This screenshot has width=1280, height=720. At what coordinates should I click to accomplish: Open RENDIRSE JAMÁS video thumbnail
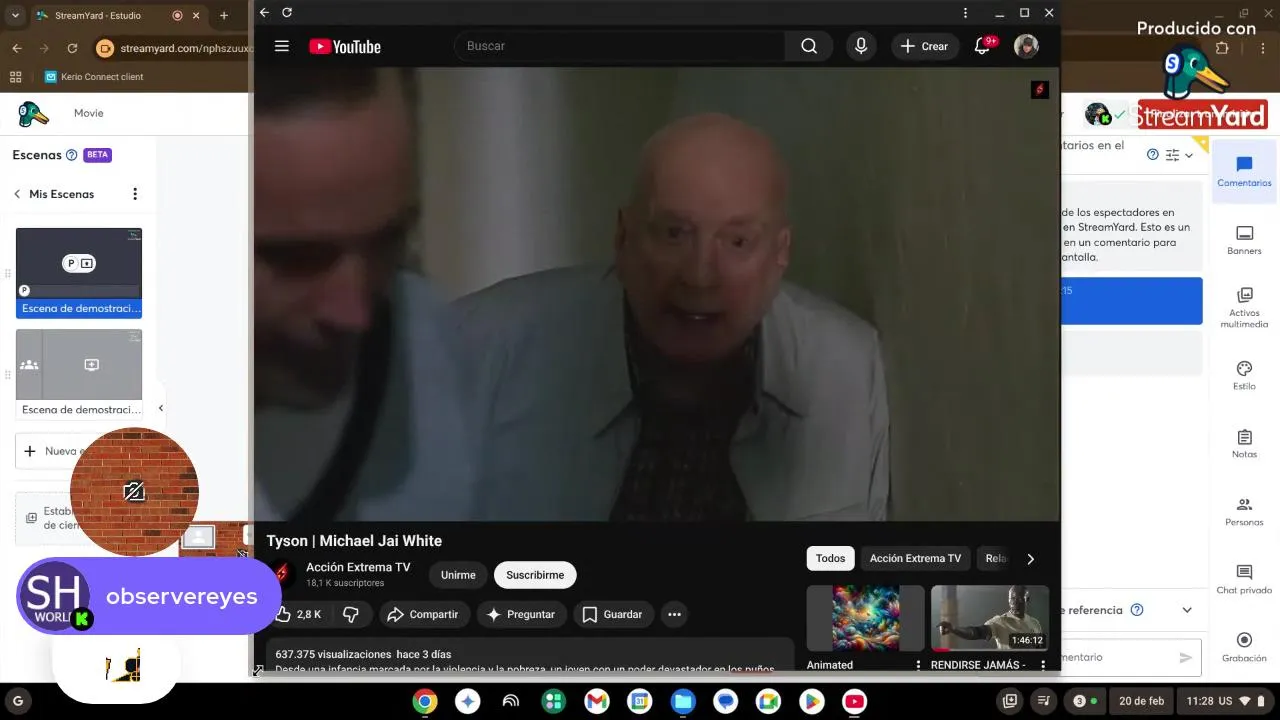click(990, 618)
